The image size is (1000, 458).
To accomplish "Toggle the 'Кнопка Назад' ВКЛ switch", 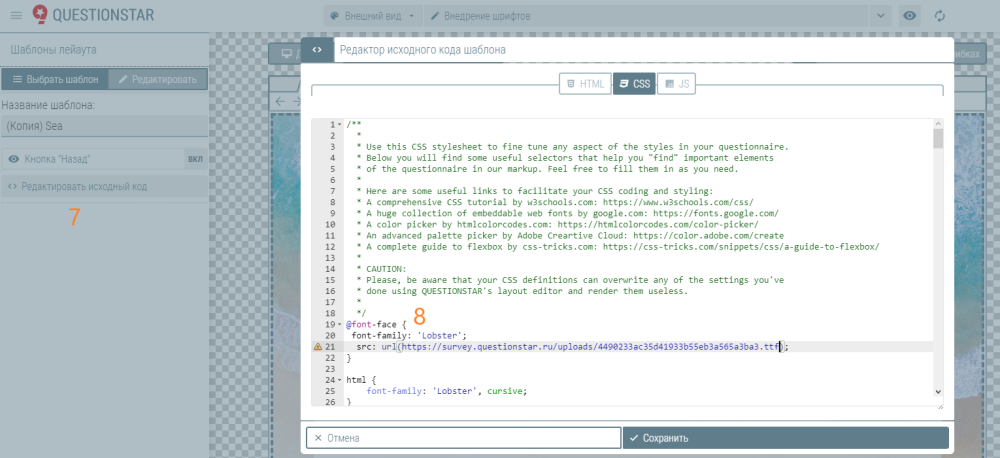I will click(x=195, y=159).
